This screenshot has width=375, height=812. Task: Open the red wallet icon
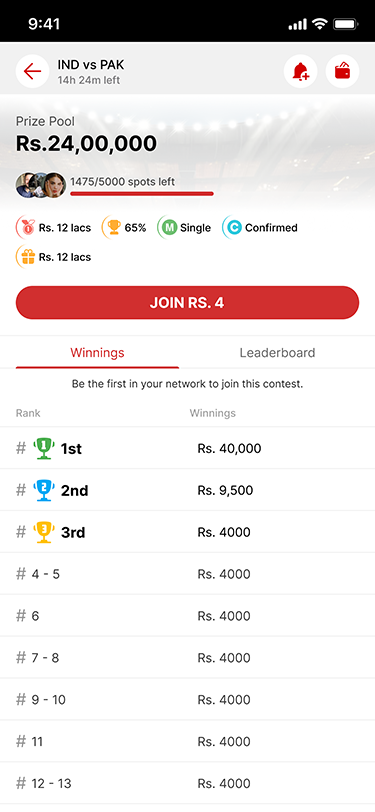[x=342, y=71]
